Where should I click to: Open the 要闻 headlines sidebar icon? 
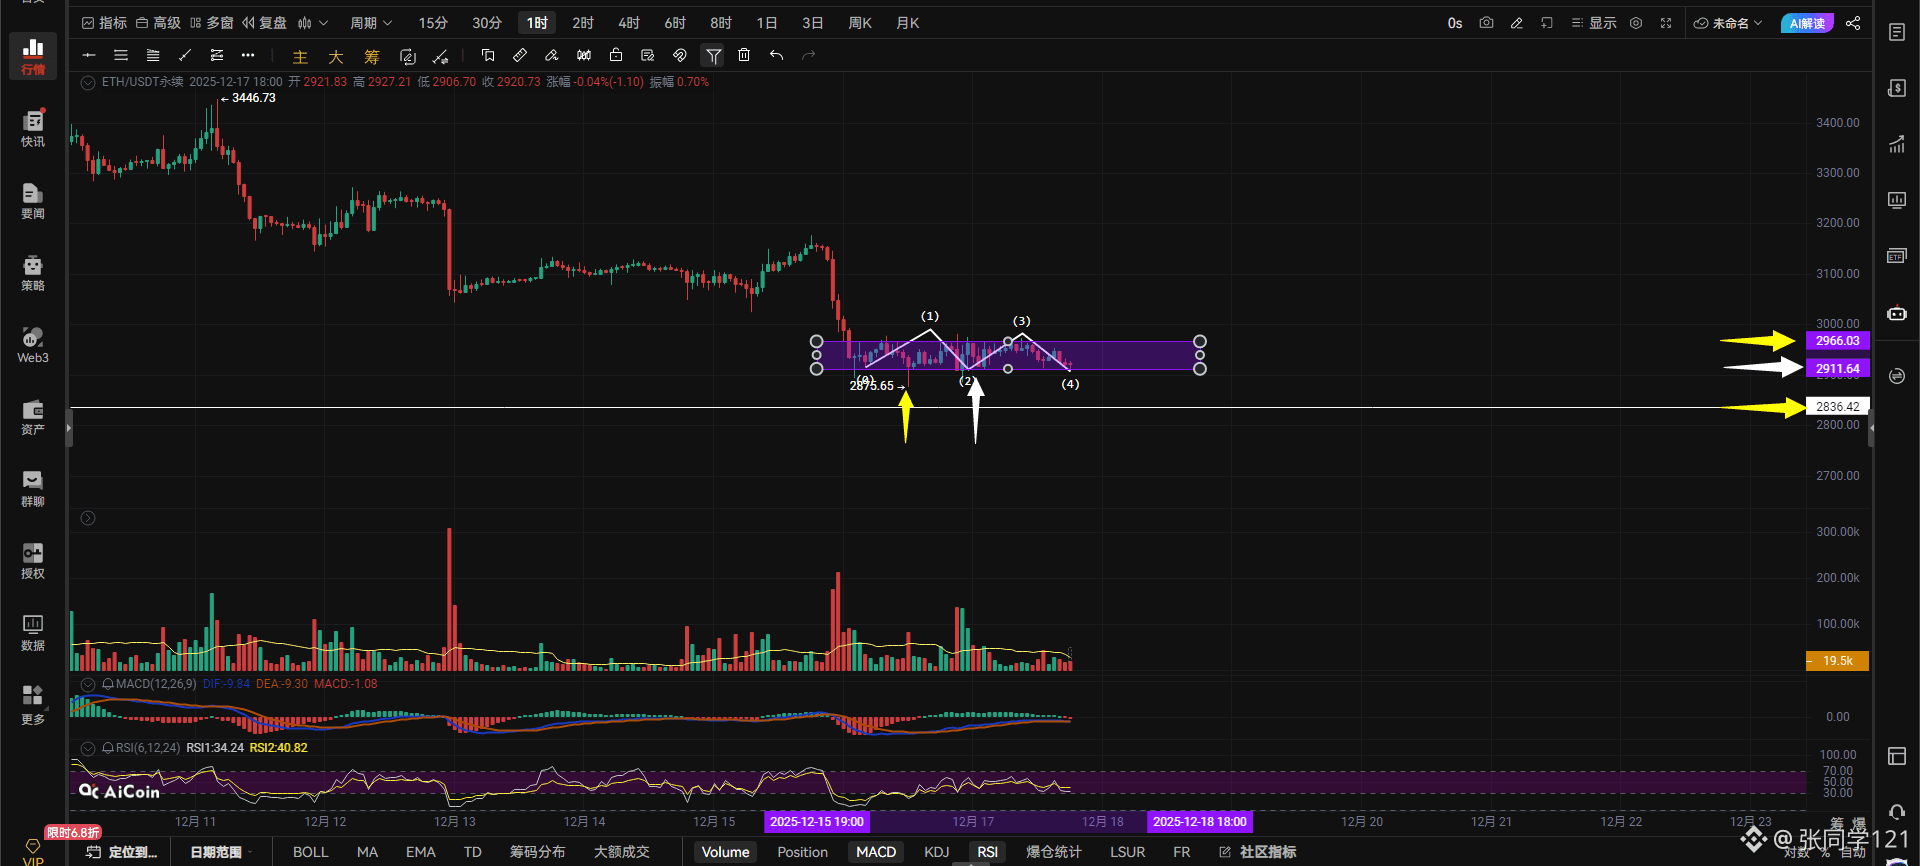click(33, 200)
